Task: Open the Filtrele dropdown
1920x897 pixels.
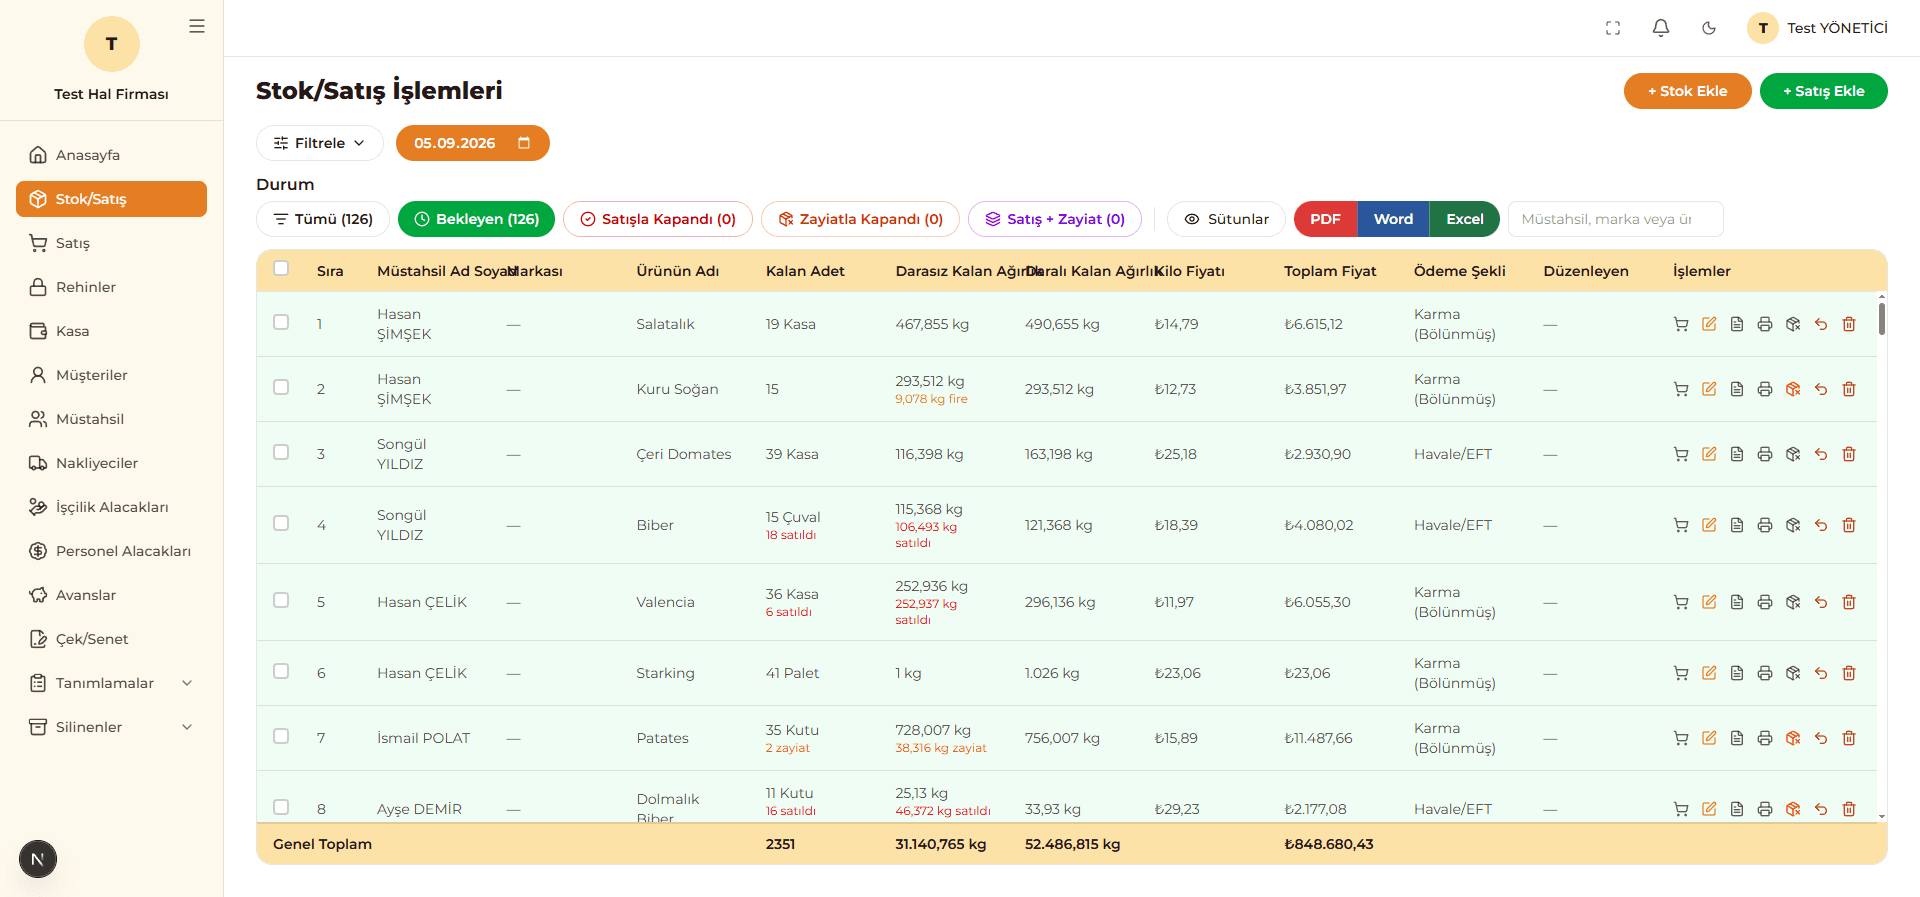Action: (x=320, y=143)
